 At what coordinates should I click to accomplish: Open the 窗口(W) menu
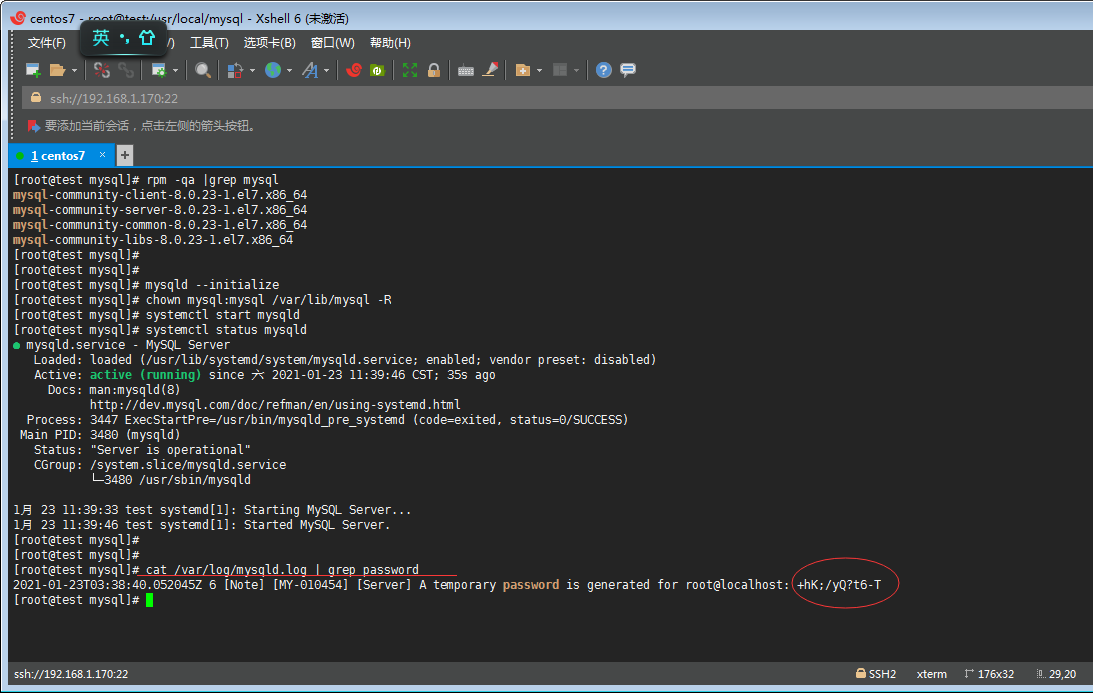click(x=332, y=43)
